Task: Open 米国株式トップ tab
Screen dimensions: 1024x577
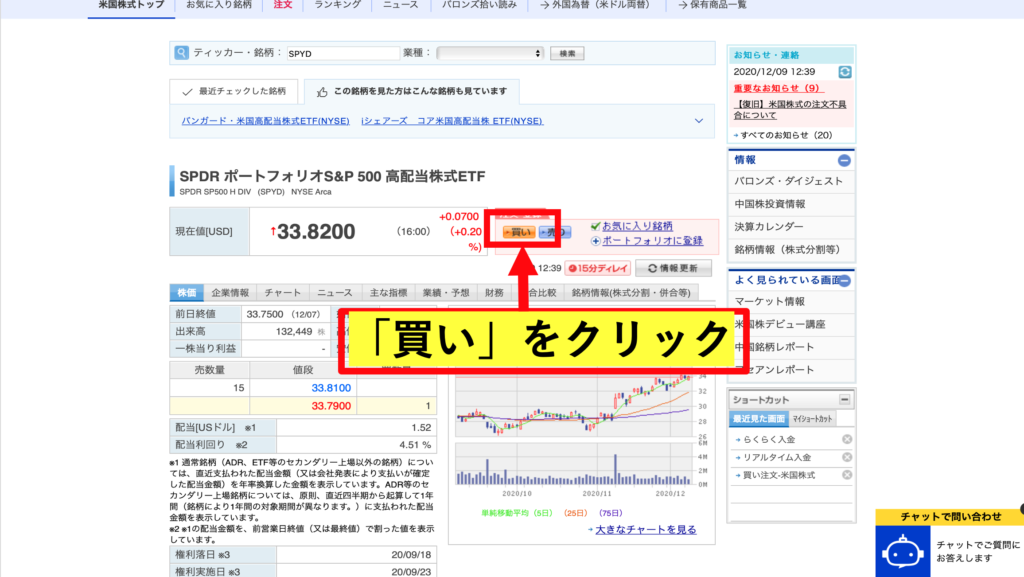Action: coord(131,5)
